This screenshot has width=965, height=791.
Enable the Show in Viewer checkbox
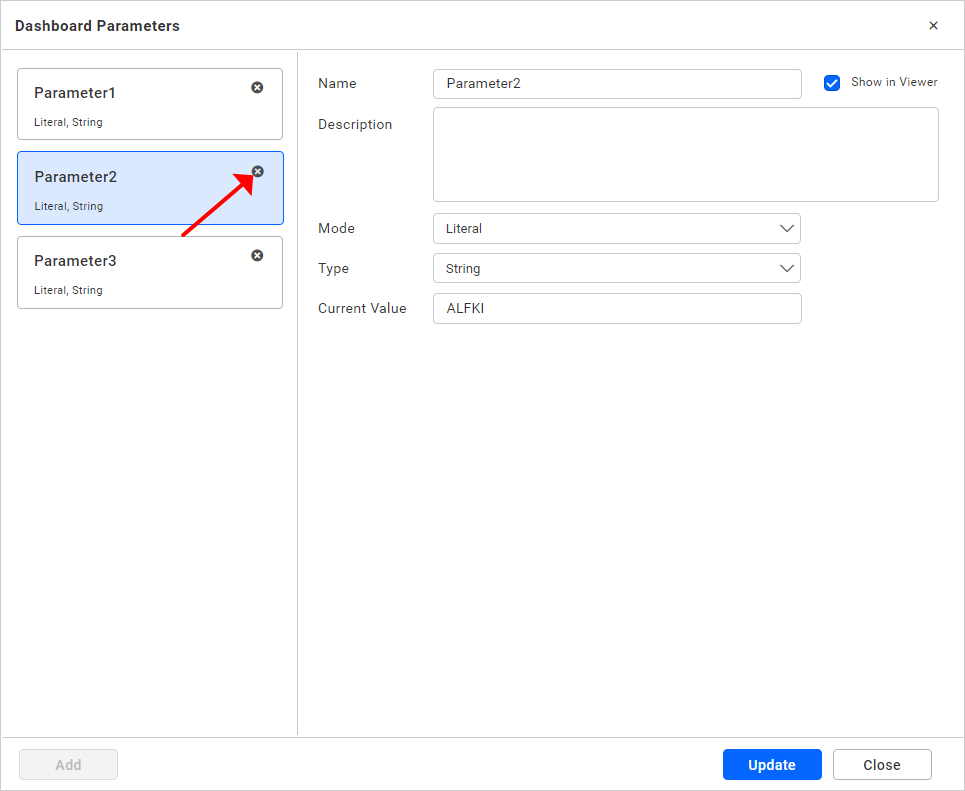832,83
